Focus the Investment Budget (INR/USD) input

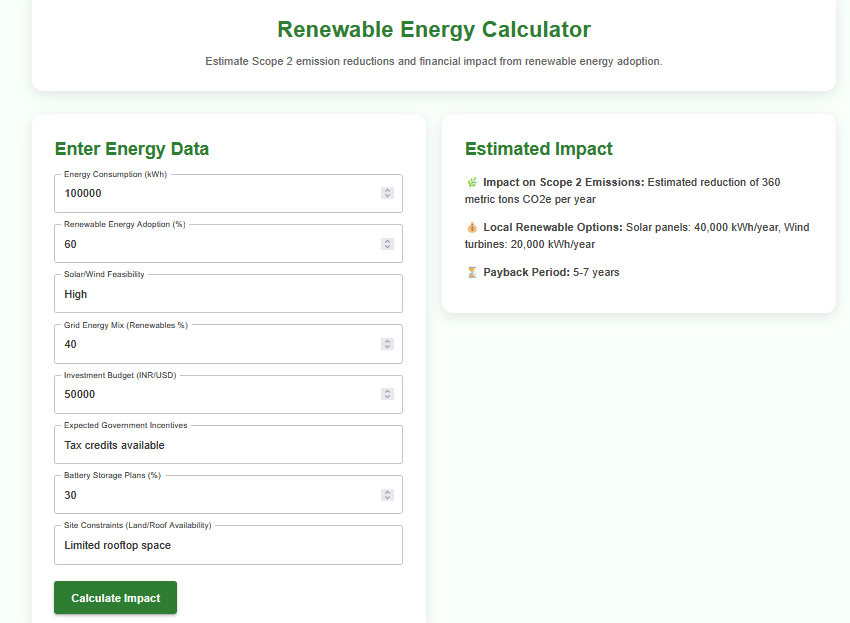click(x=228, y=394)
